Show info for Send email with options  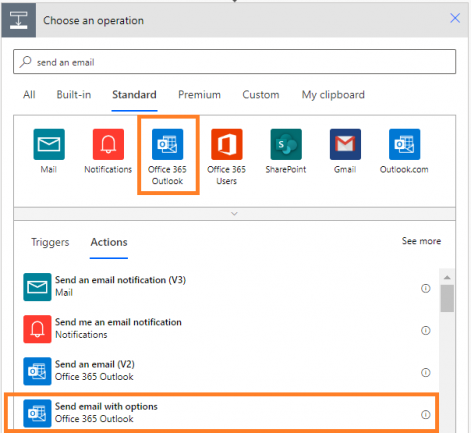[426, 414]
